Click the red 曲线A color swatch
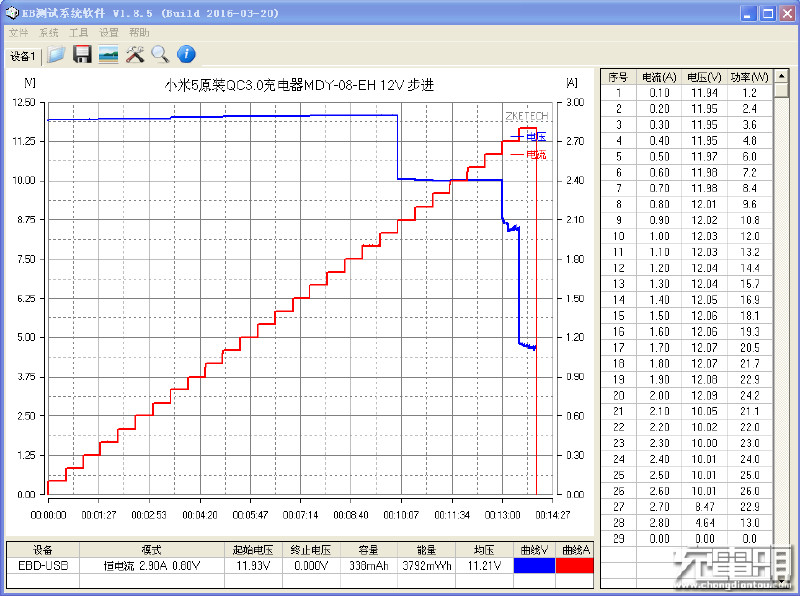 pyautogui.click(x=574, y=565)
